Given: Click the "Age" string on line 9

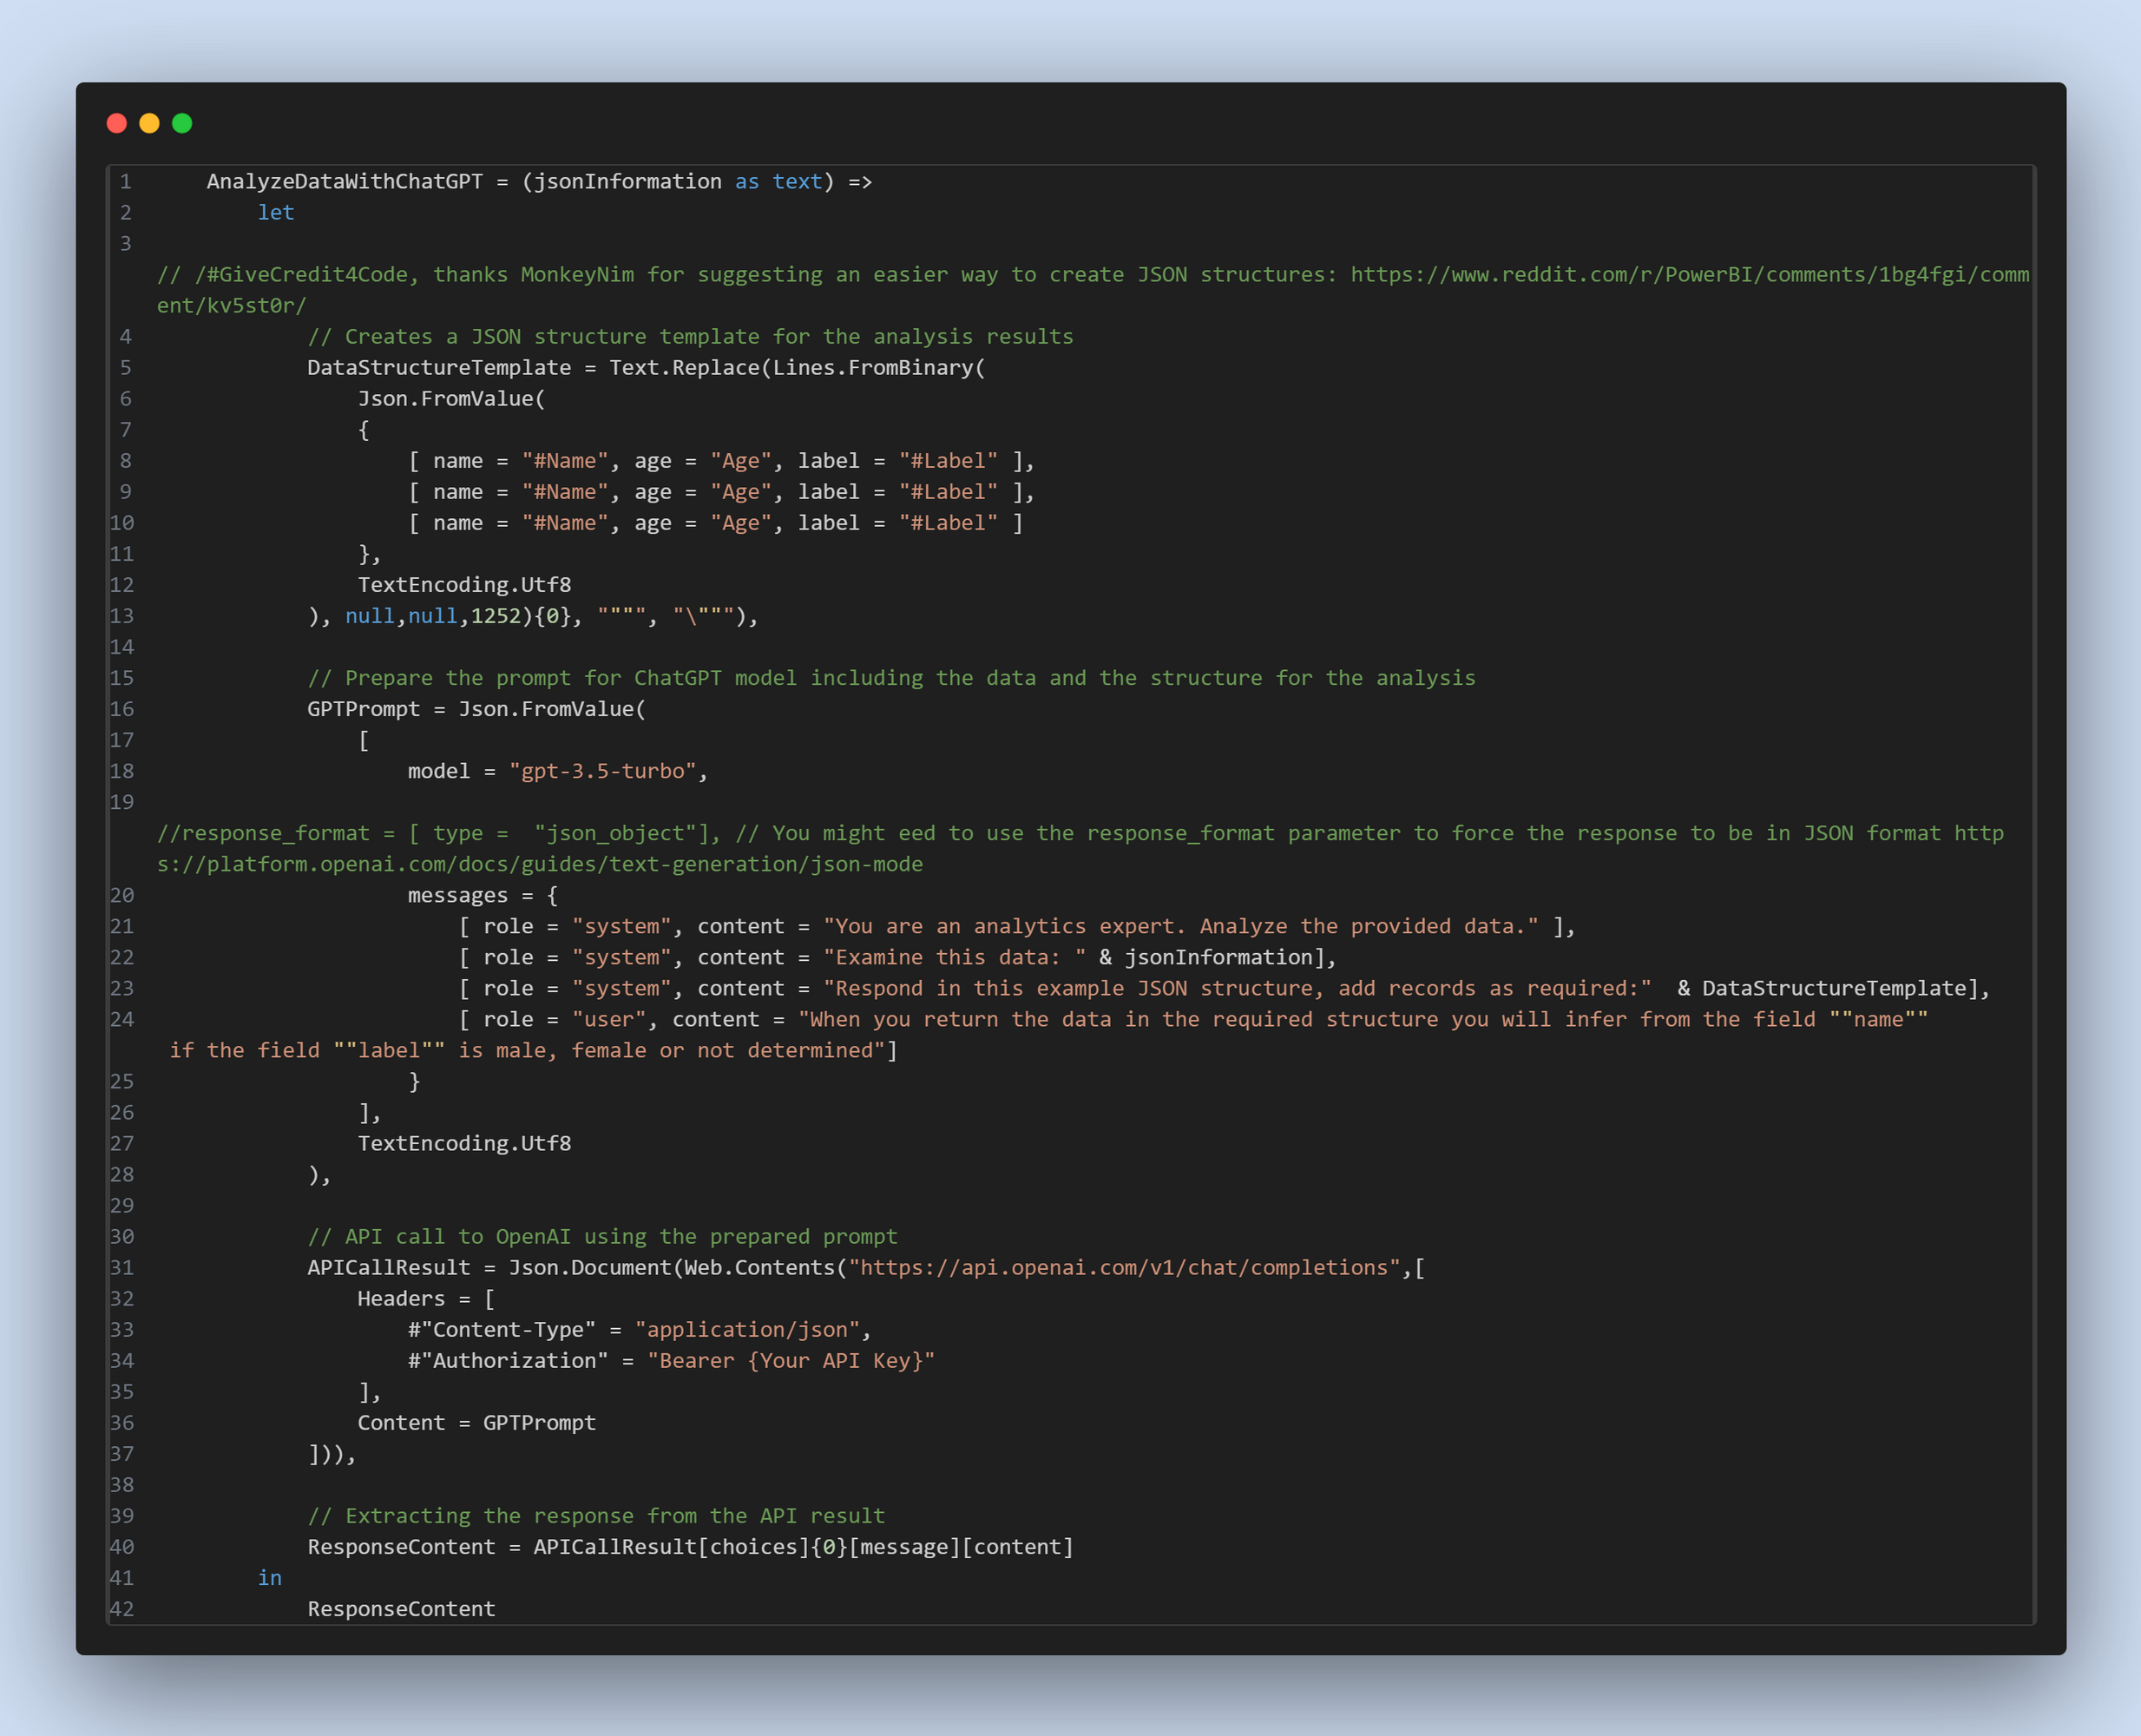Looking at the screenshot, I should coord(741,491).
